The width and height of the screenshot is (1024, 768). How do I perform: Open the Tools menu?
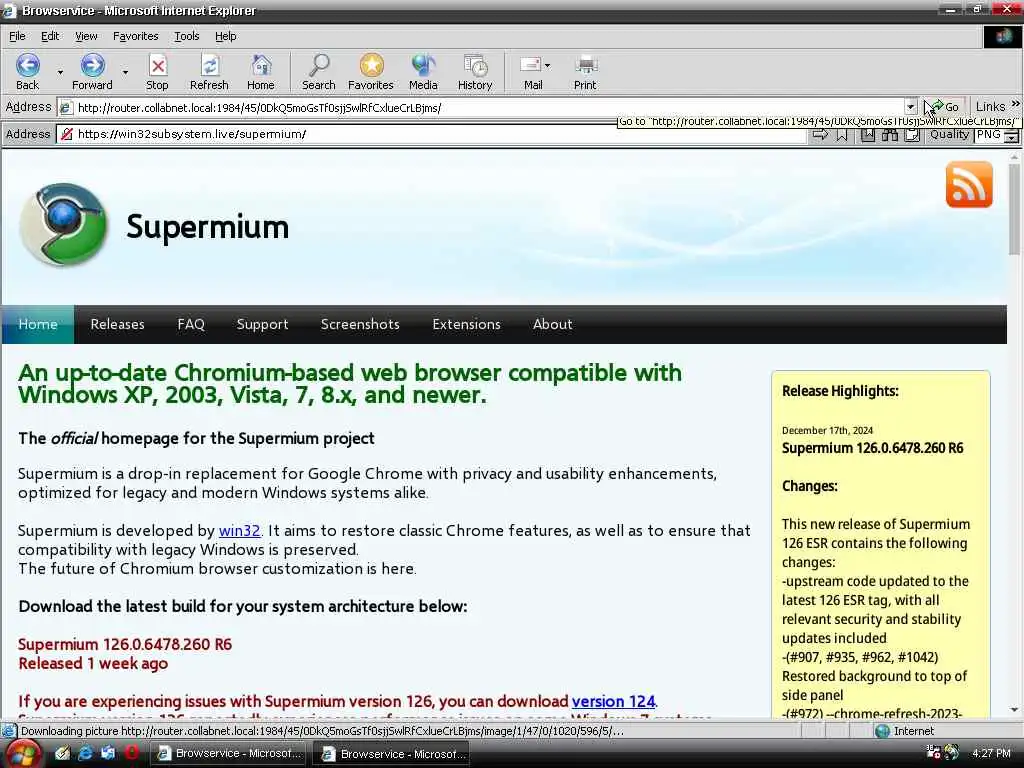[186, 37]
